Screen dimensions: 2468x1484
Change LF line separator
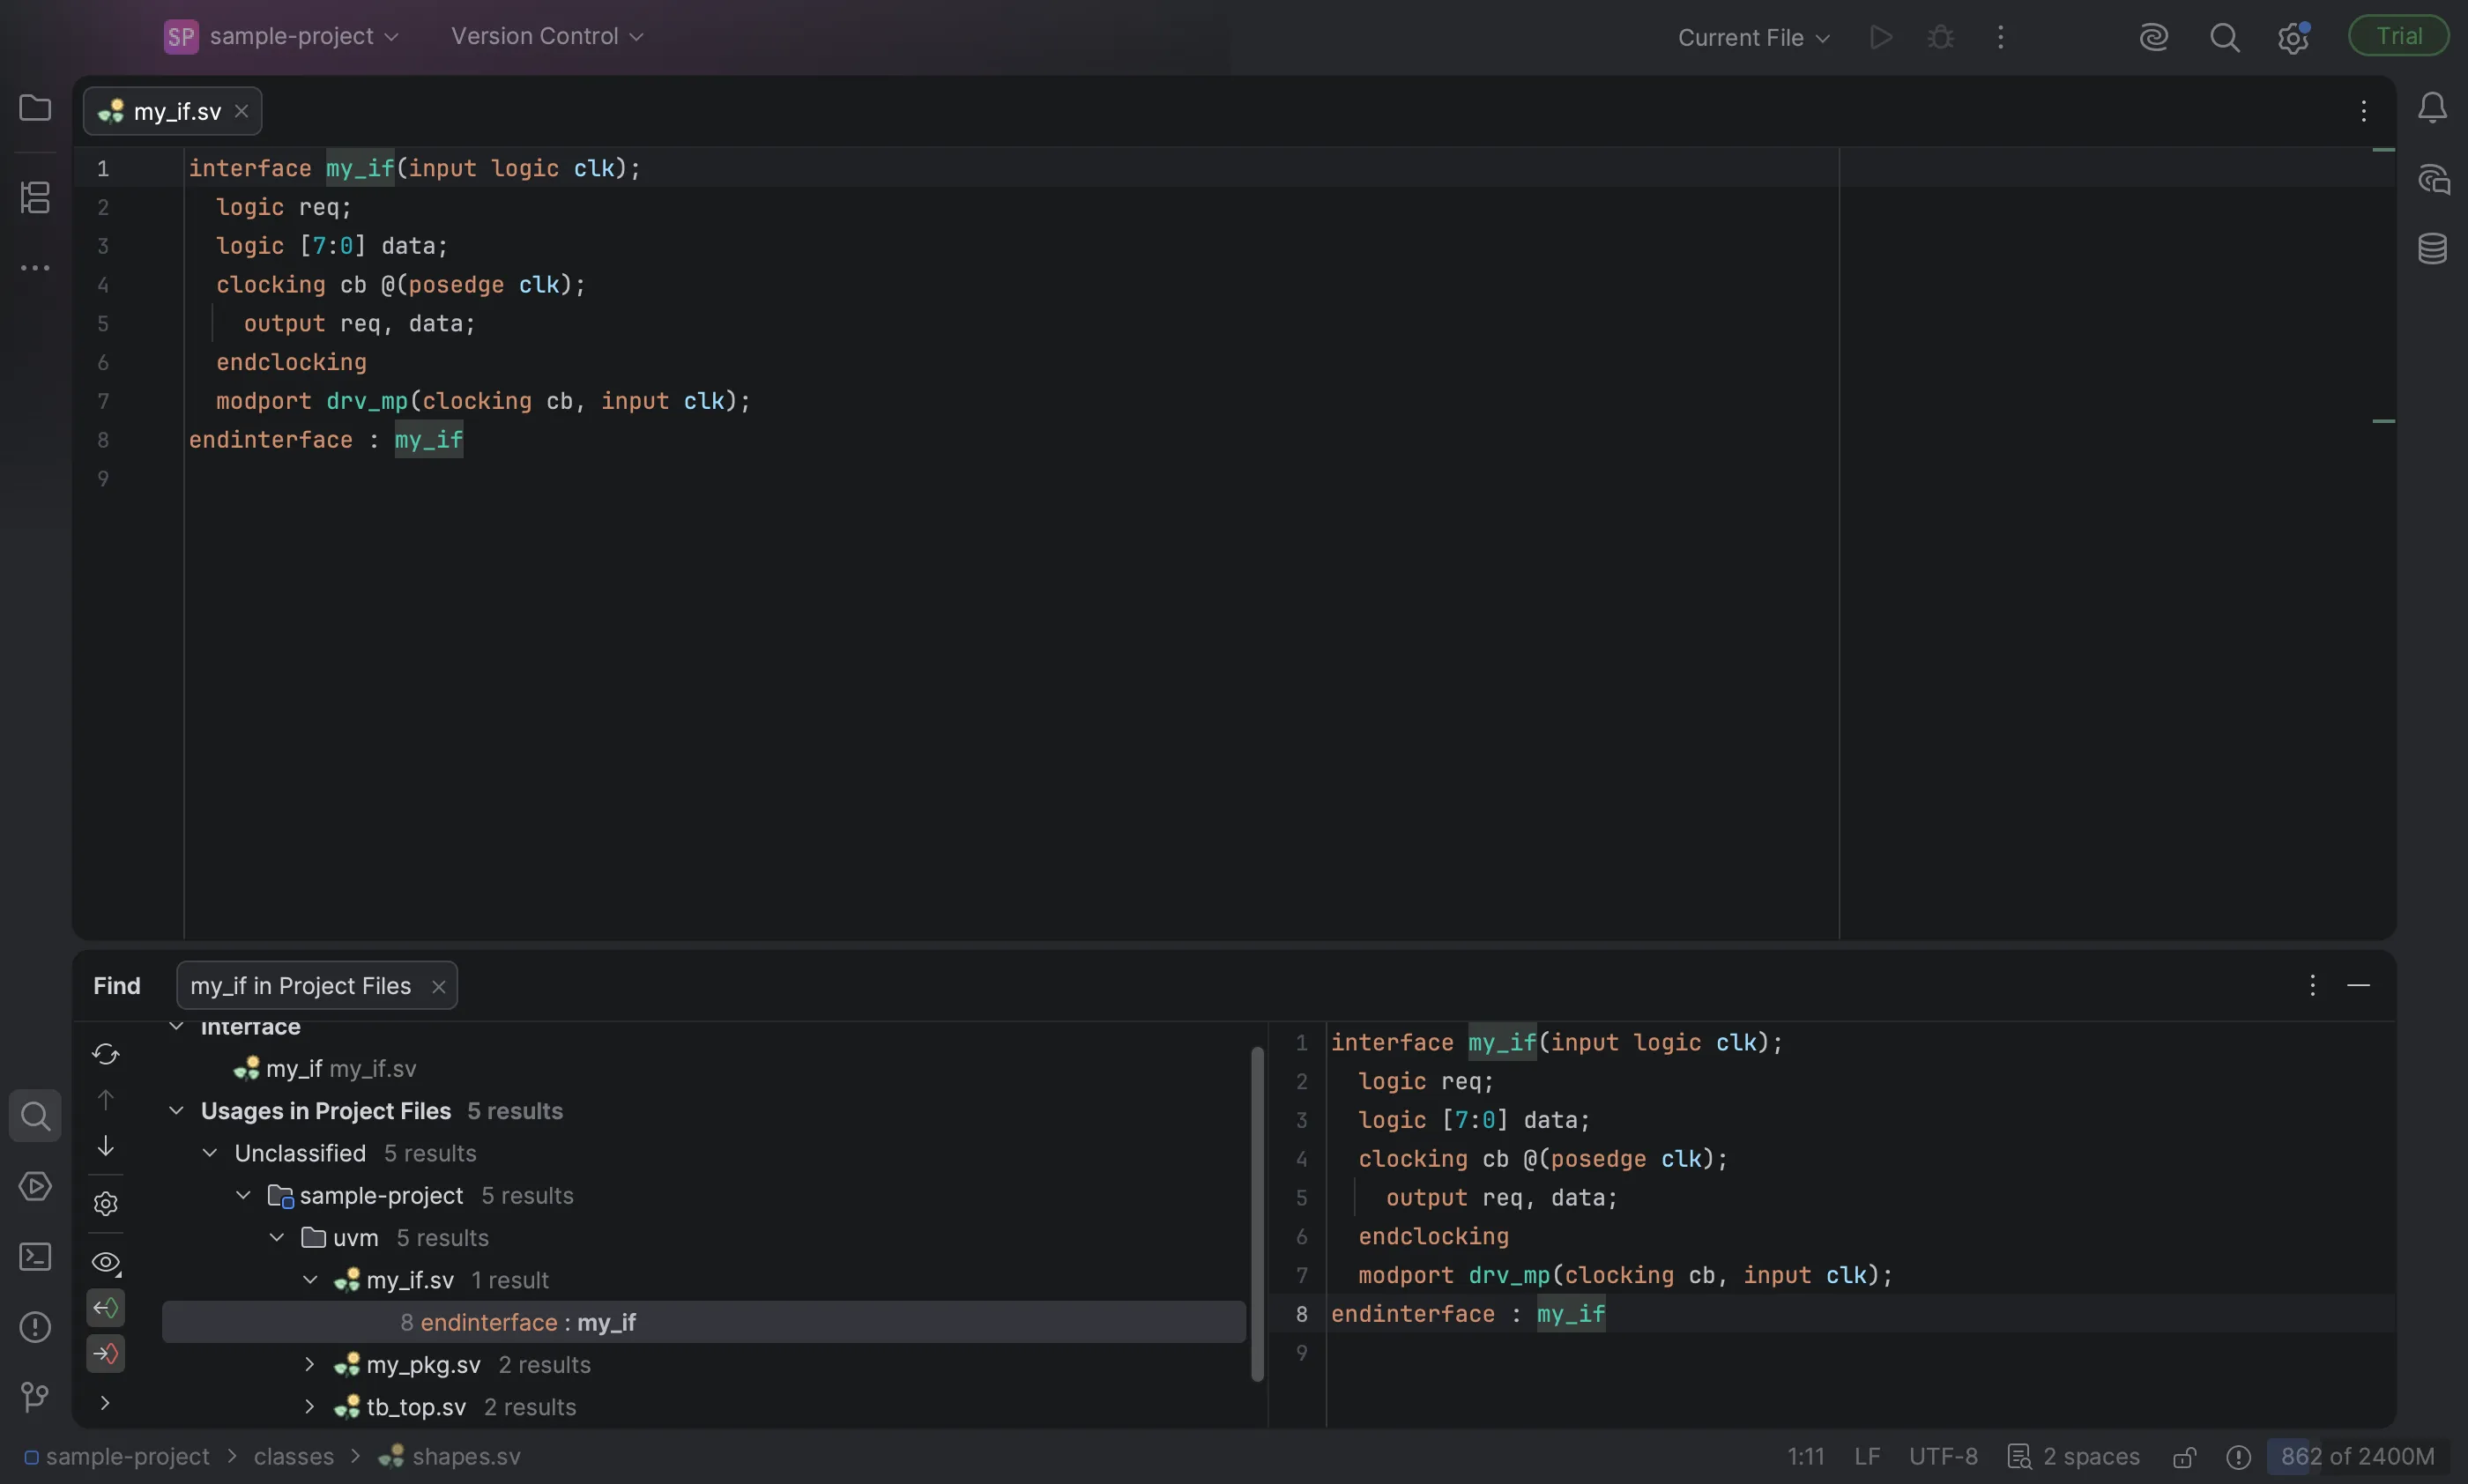click(x=1866, y=1457)
